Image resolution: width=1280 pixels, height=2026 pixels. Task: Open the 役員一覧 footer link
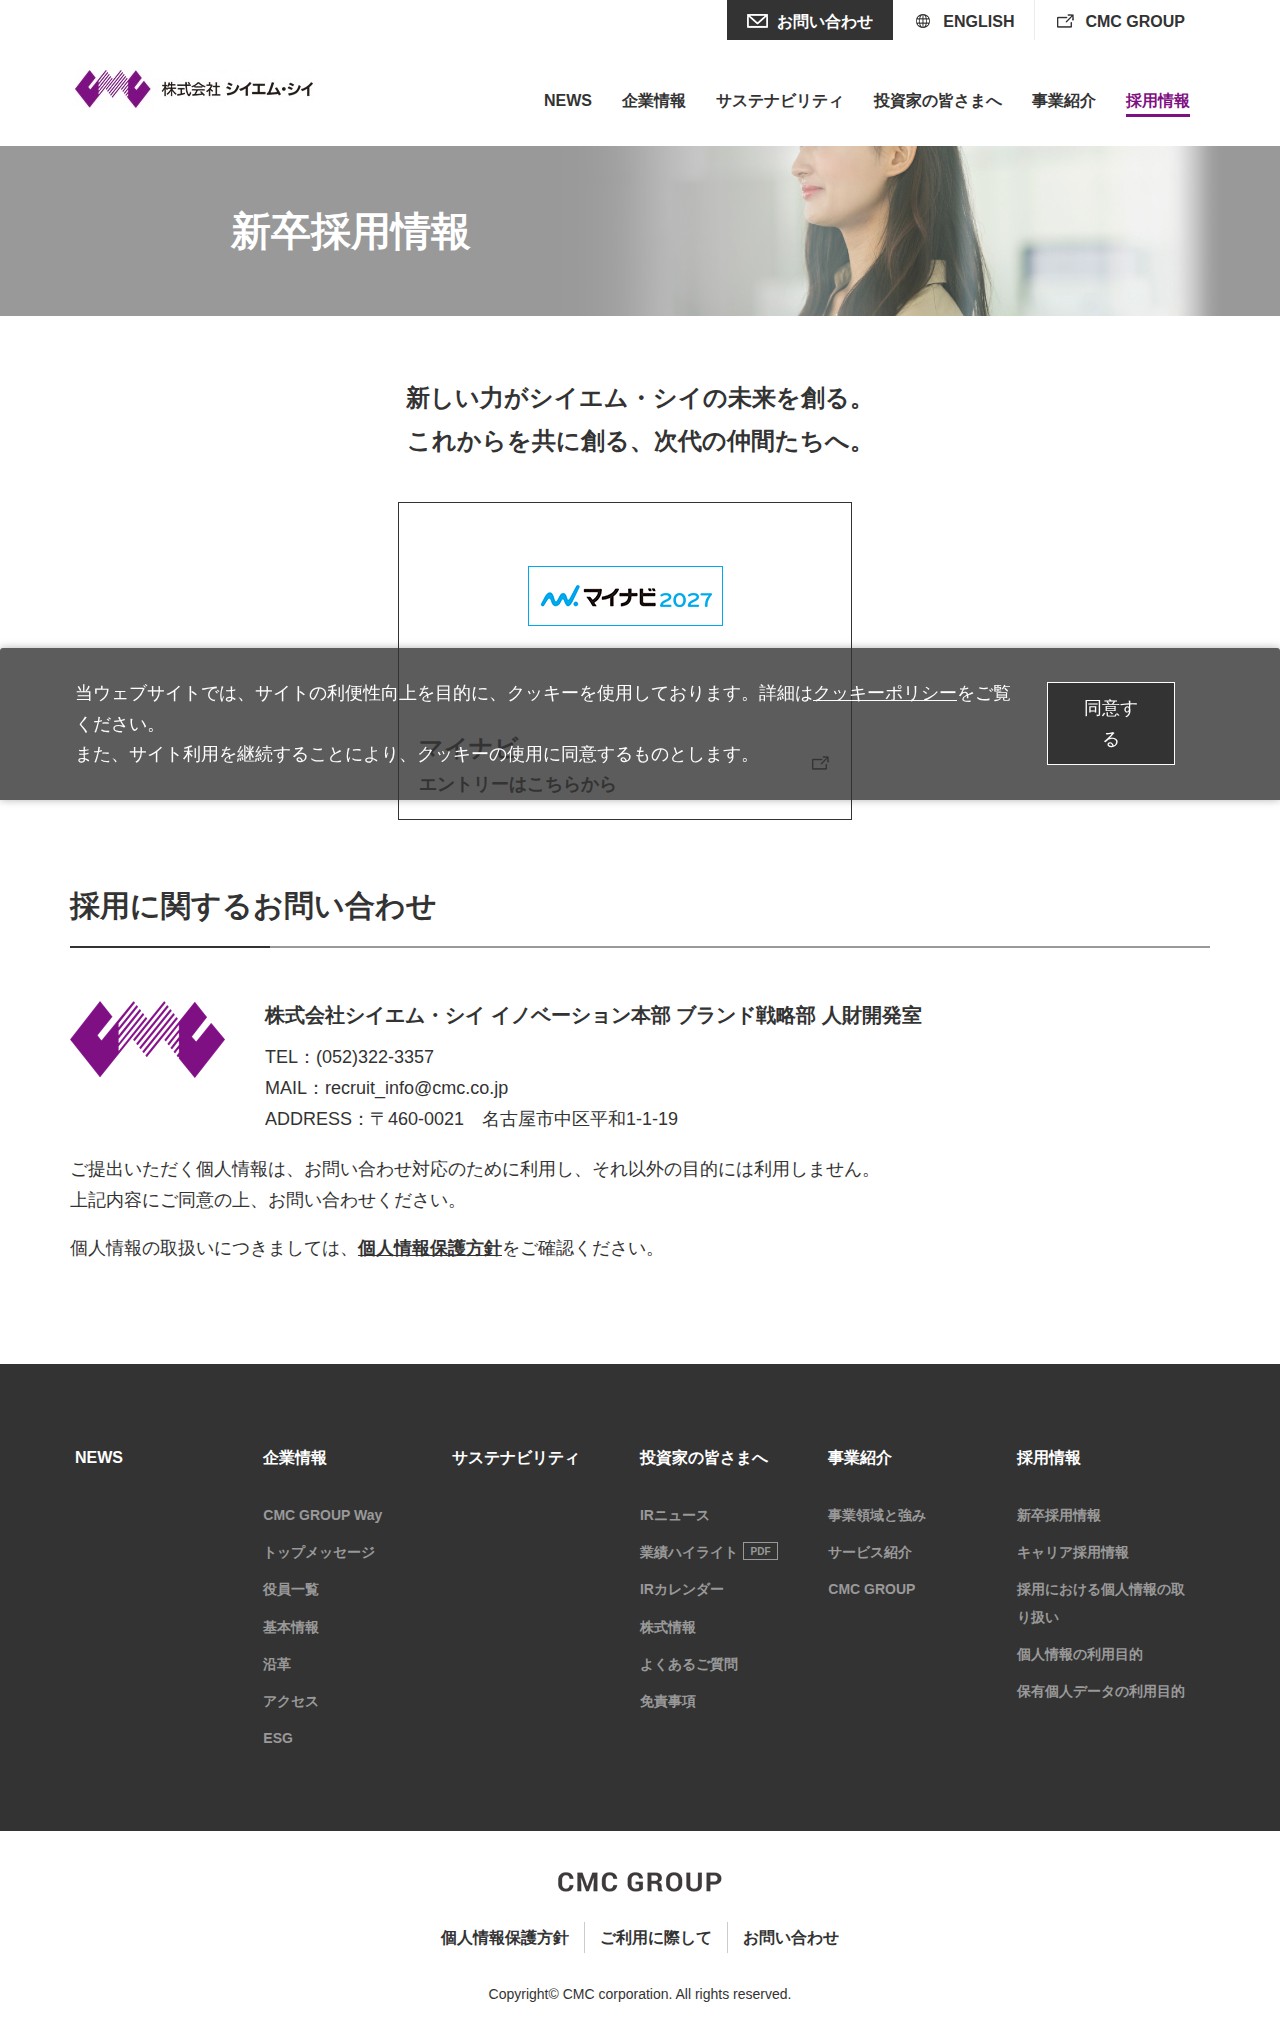pyautogui.click(x=291, y=1589)
